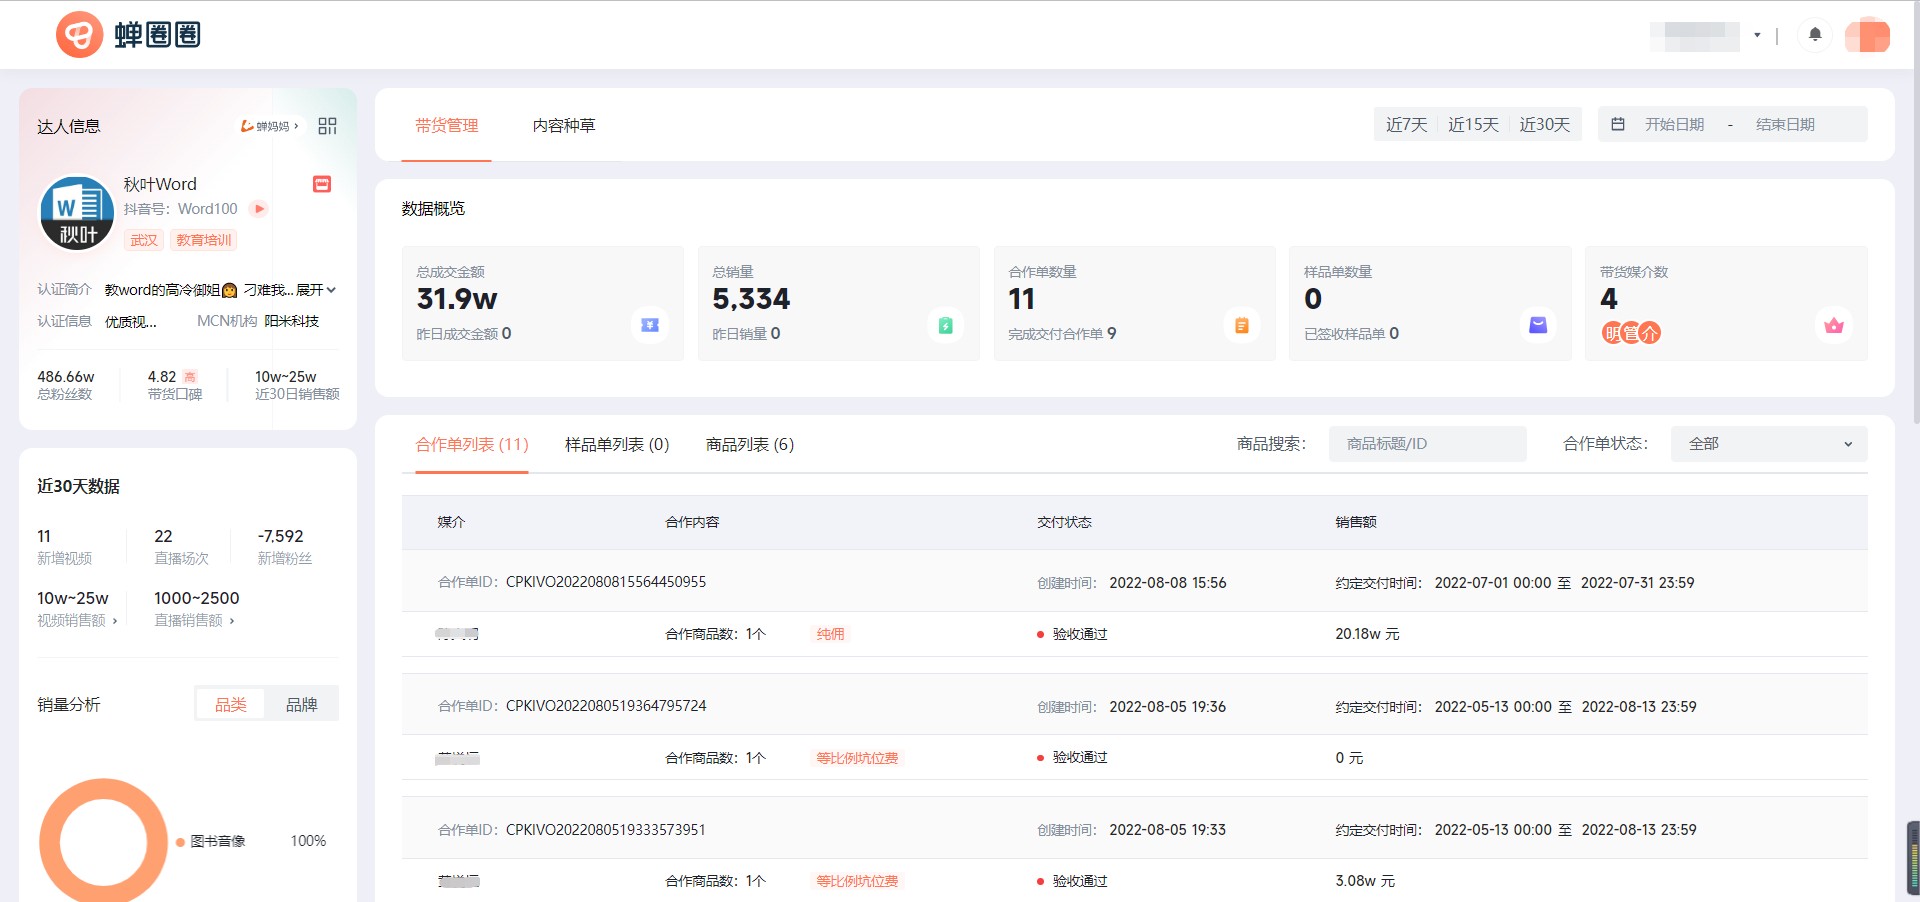Click -7,592 新增粉丝 stat
Viewport: 1920px width, 902px height.
point(284,546)
